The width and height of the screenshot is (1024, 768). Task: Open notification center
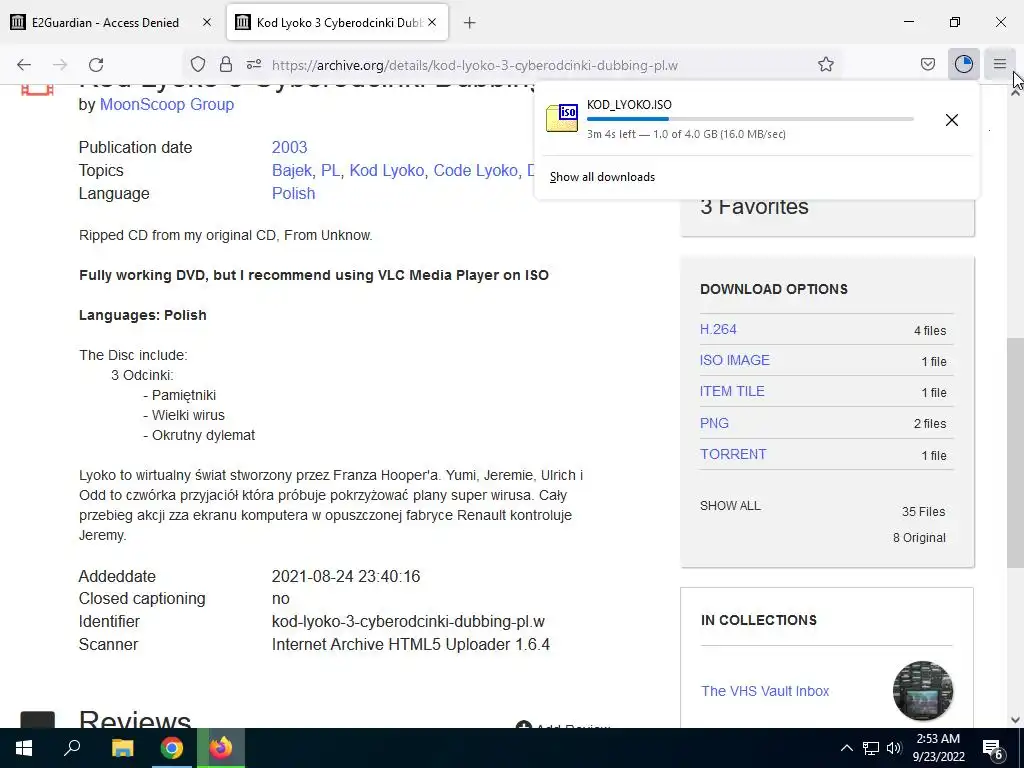click(x=993, y=749)
